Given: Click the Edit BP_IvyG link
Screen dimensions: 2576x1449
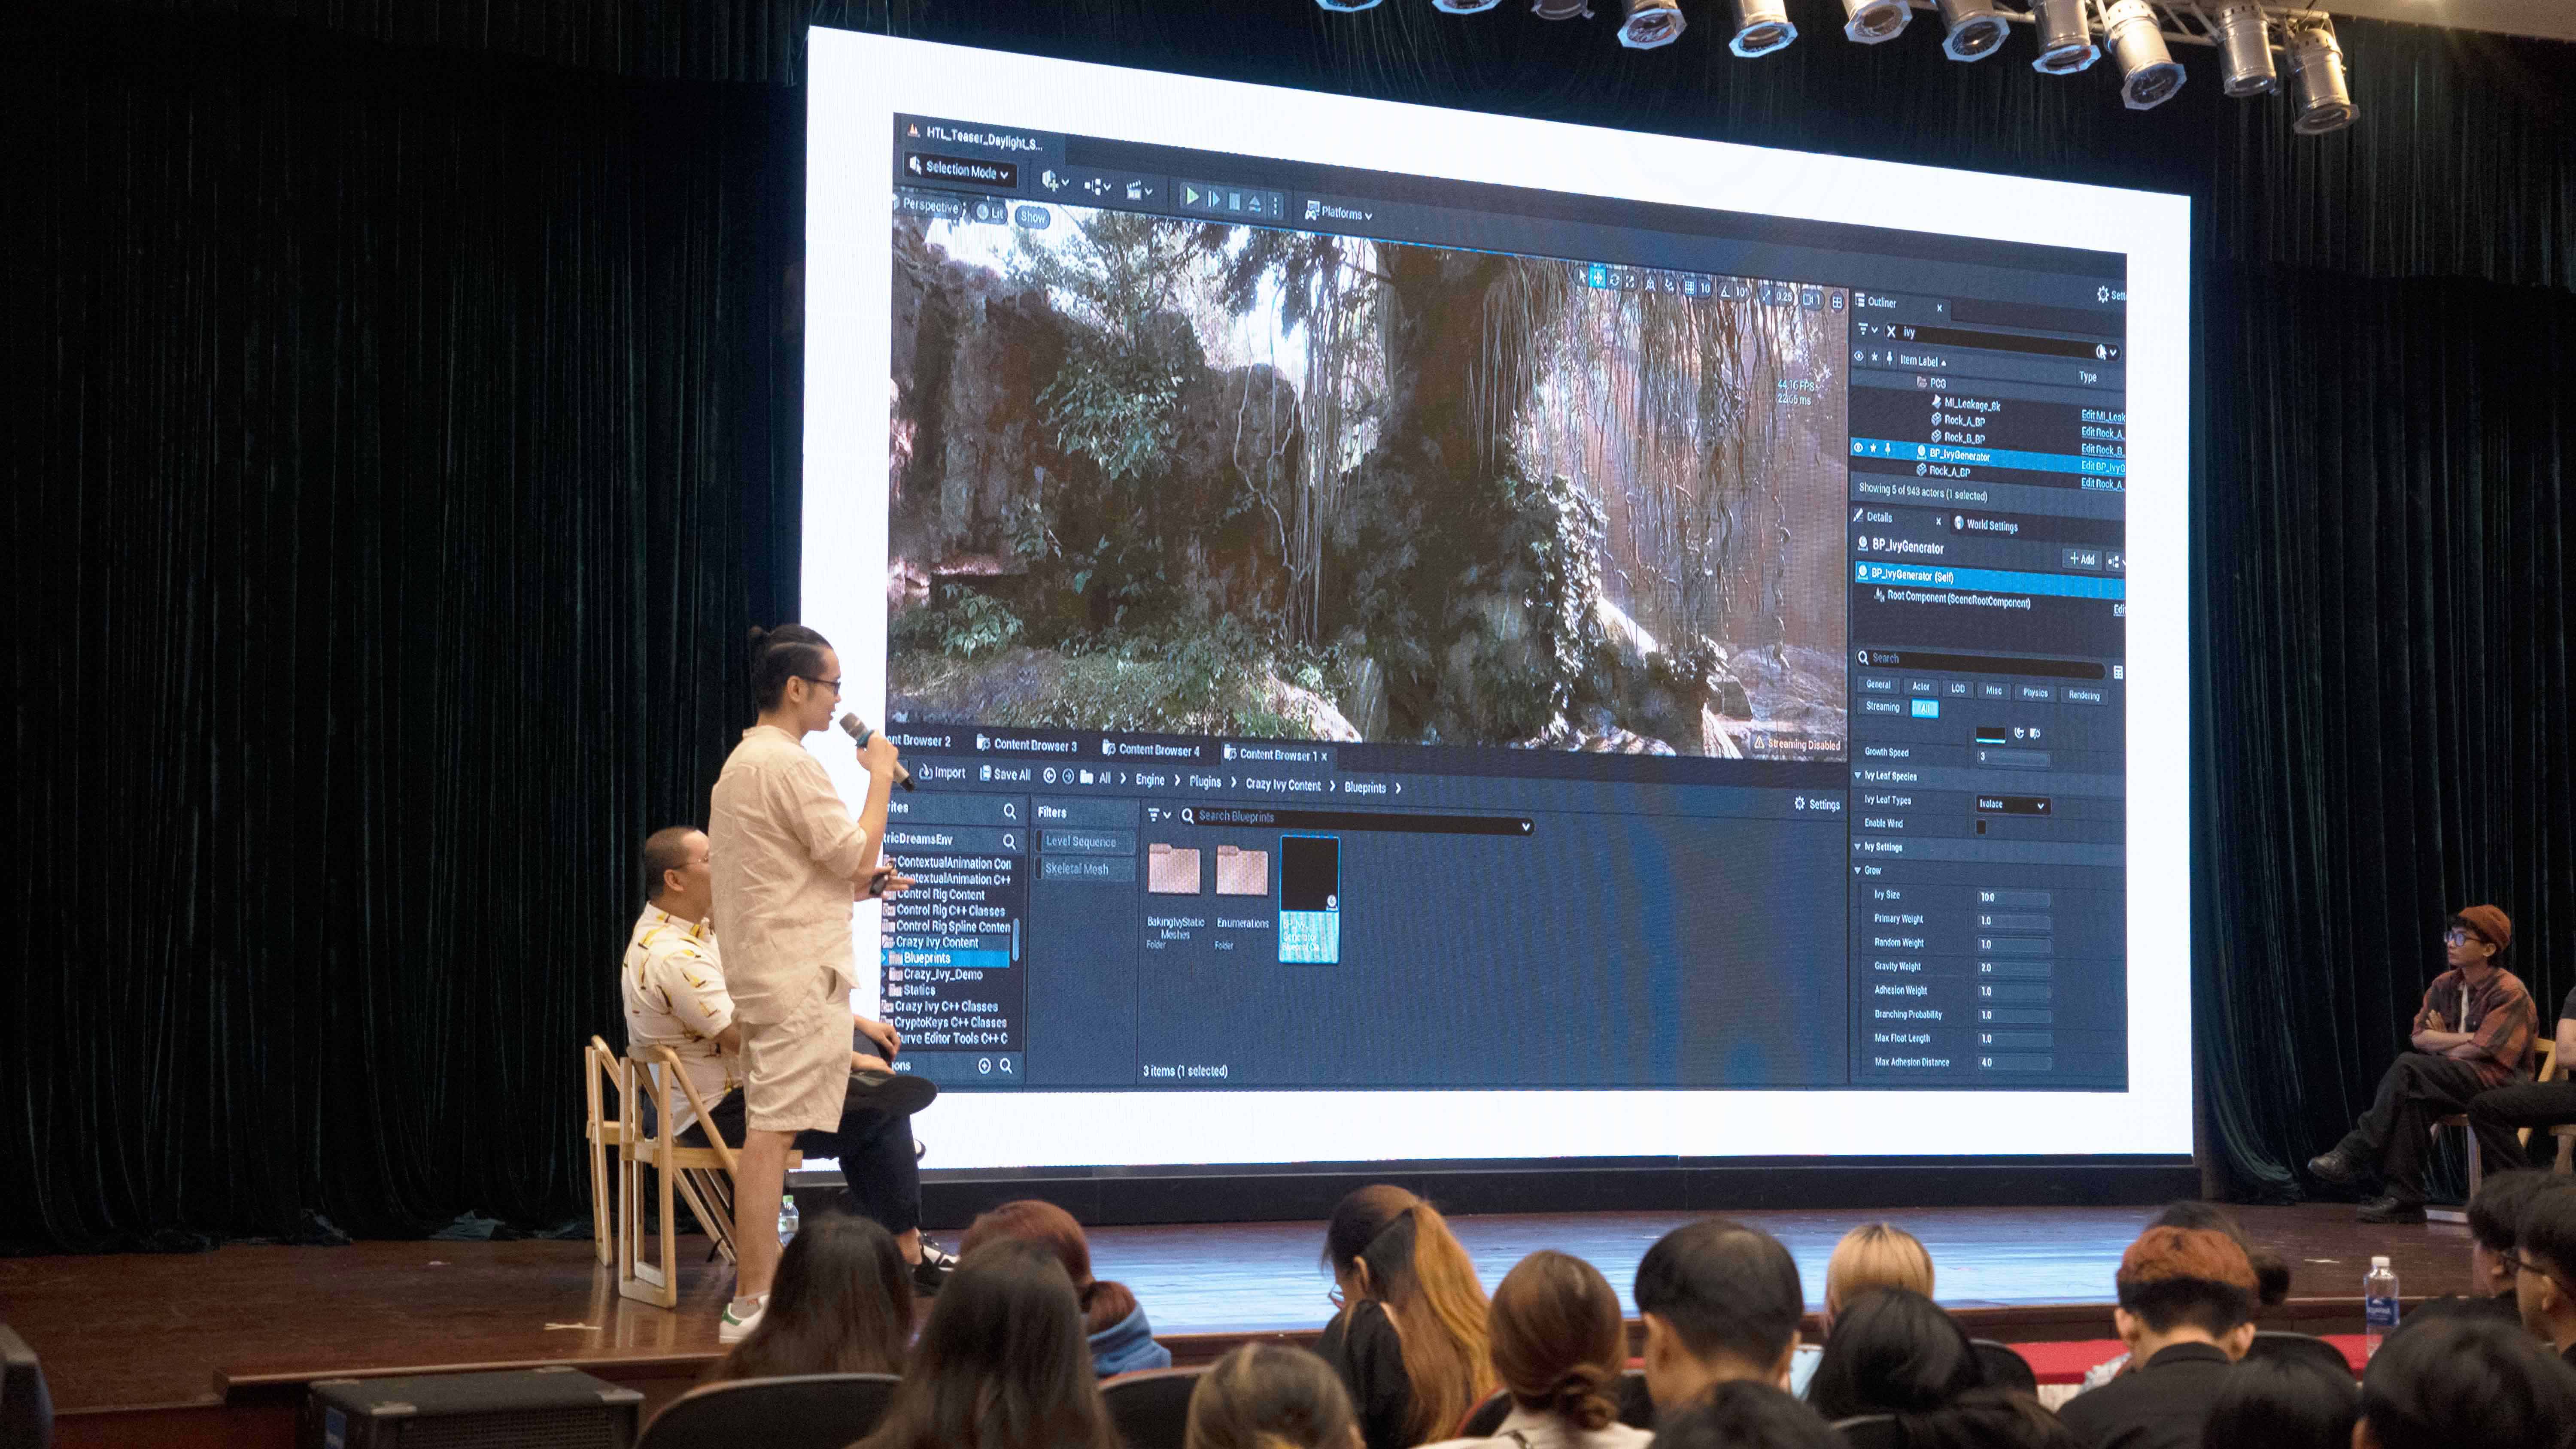Looking at the screenshot, I should (x=2102, y=466).
